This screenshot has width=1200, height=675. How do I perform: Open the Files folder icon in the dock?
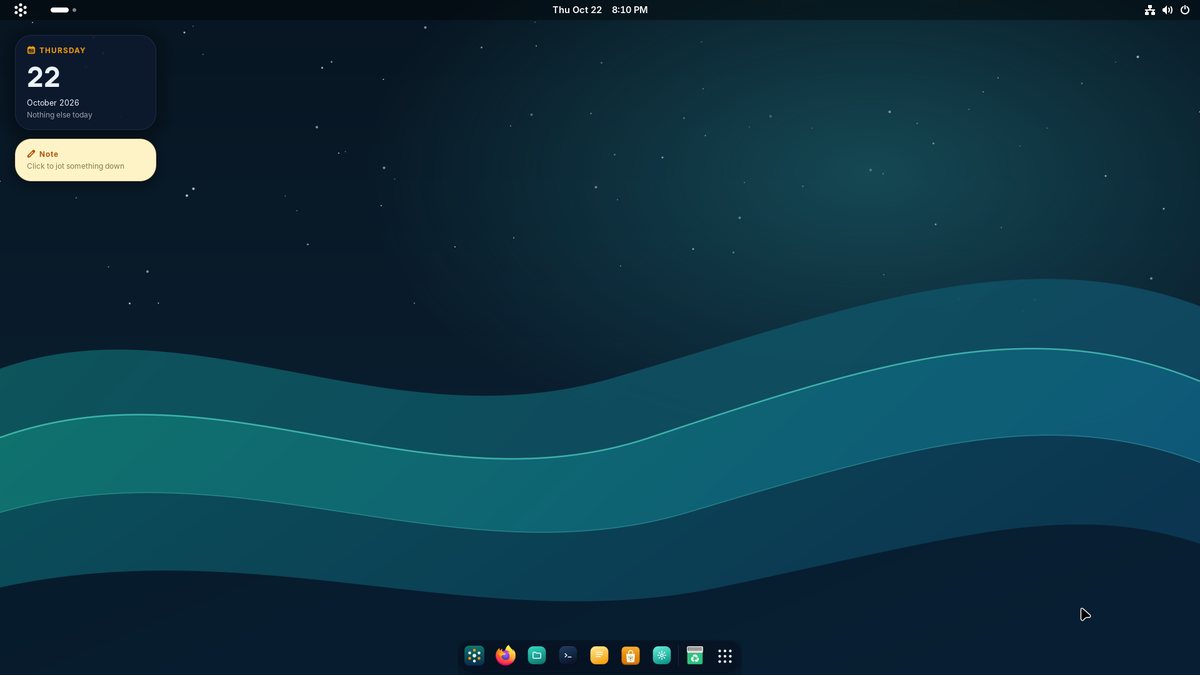537,656
